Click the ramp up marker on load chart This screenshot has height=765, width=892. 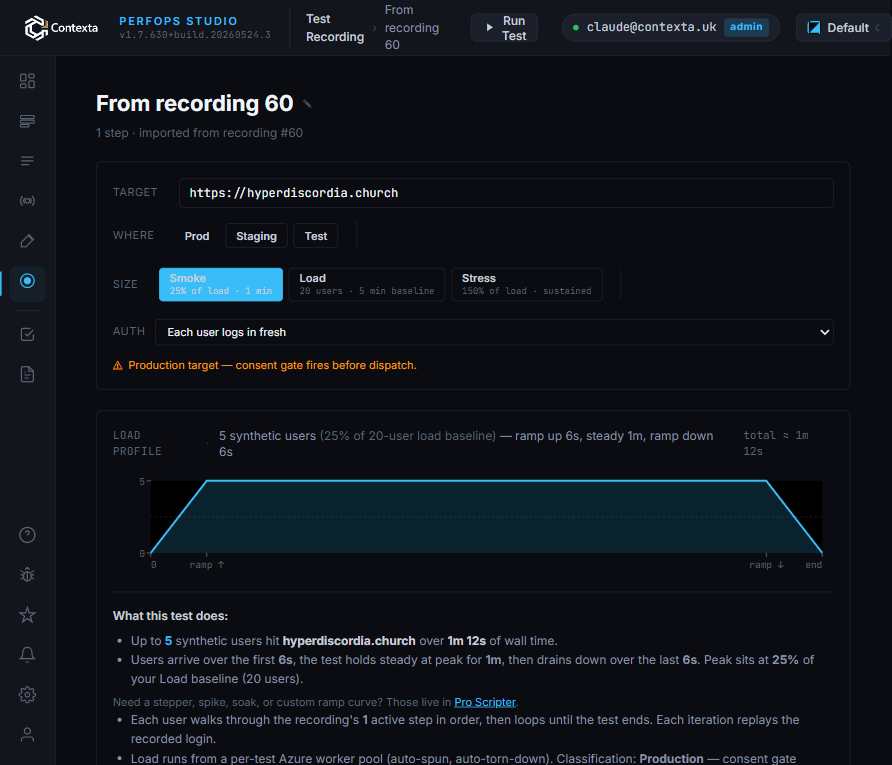207,565
